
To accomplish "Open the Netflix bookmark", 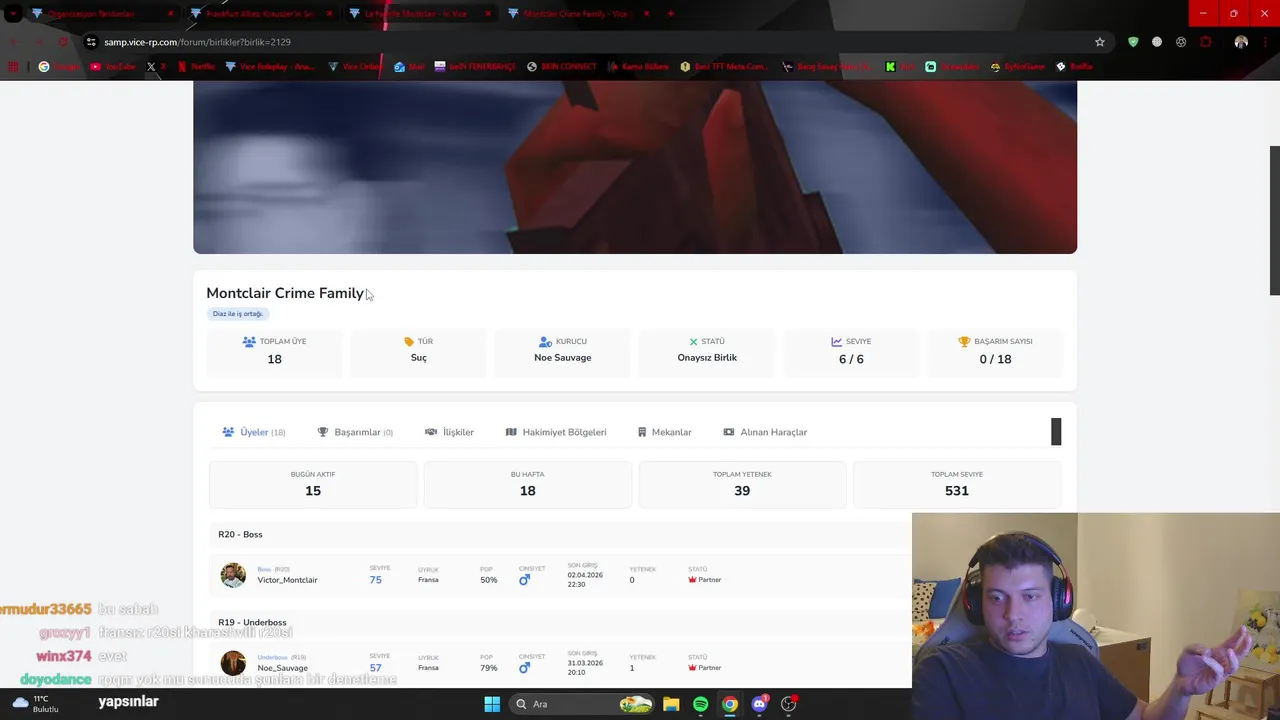I will click(x=196, y=67).
